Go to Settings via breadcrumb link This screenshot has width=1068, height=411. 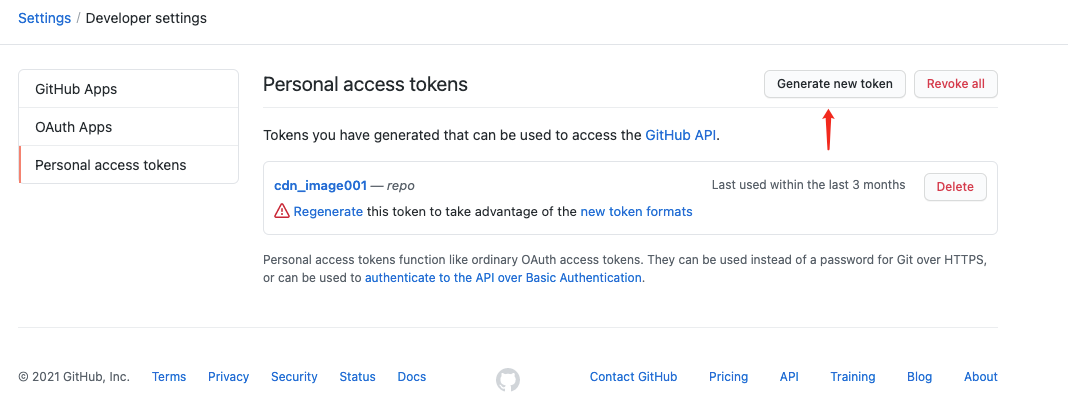coord(44,18)
